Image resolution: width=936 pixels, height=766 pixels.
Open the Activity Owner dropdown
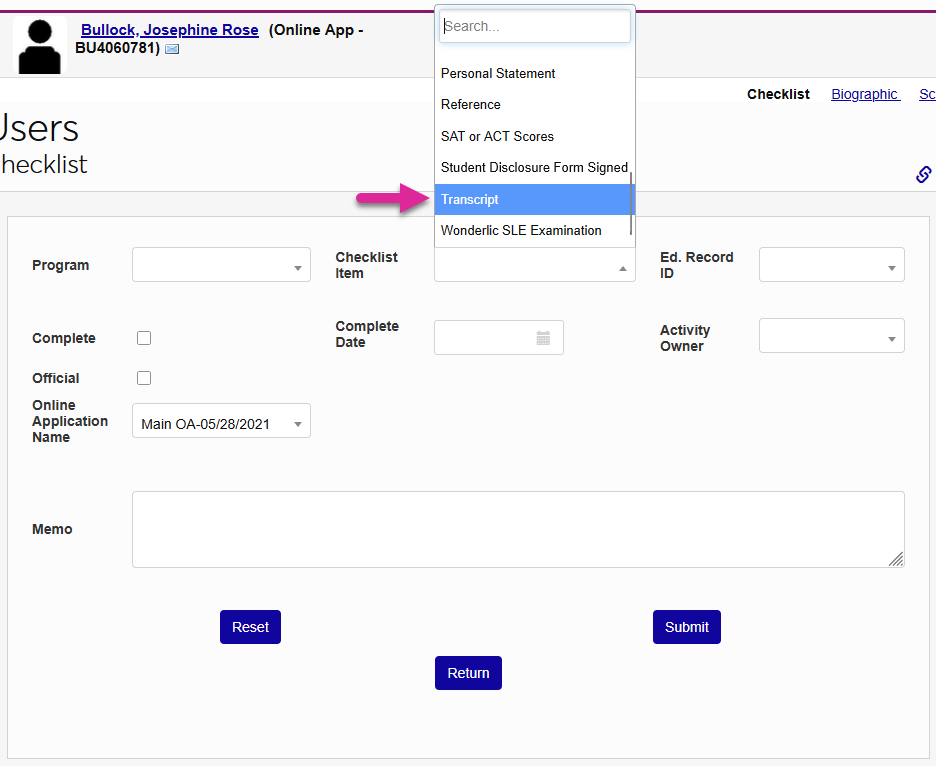[831, 336]
